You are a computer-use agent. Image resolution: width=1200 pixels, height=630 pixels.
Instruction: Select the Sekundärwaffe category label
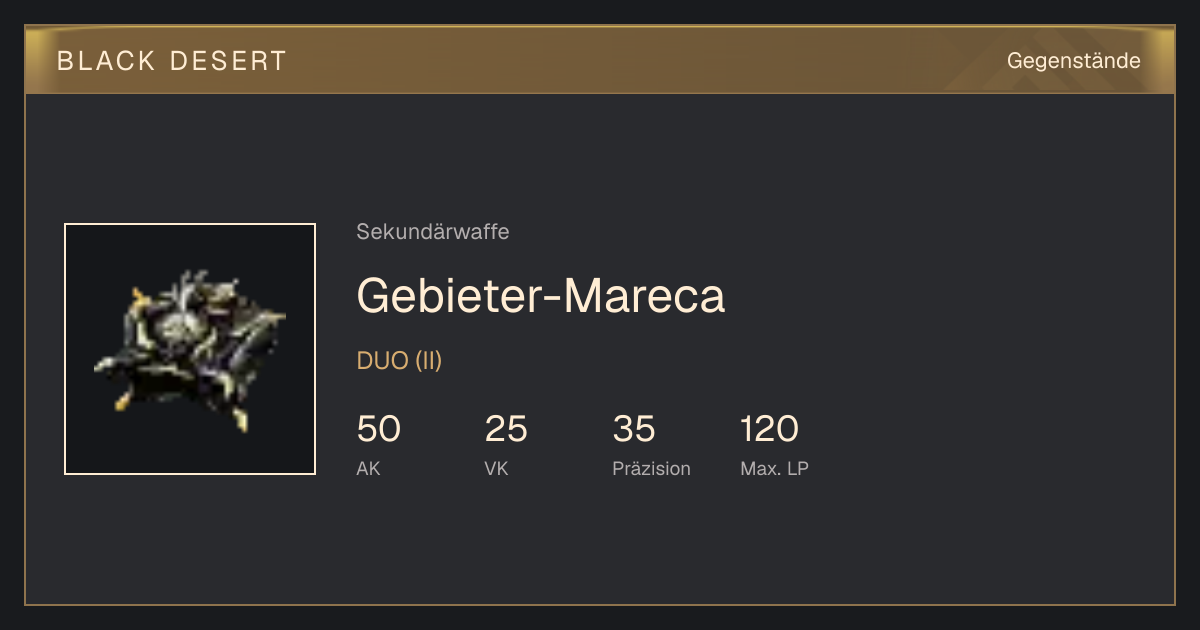click(433, 232)
